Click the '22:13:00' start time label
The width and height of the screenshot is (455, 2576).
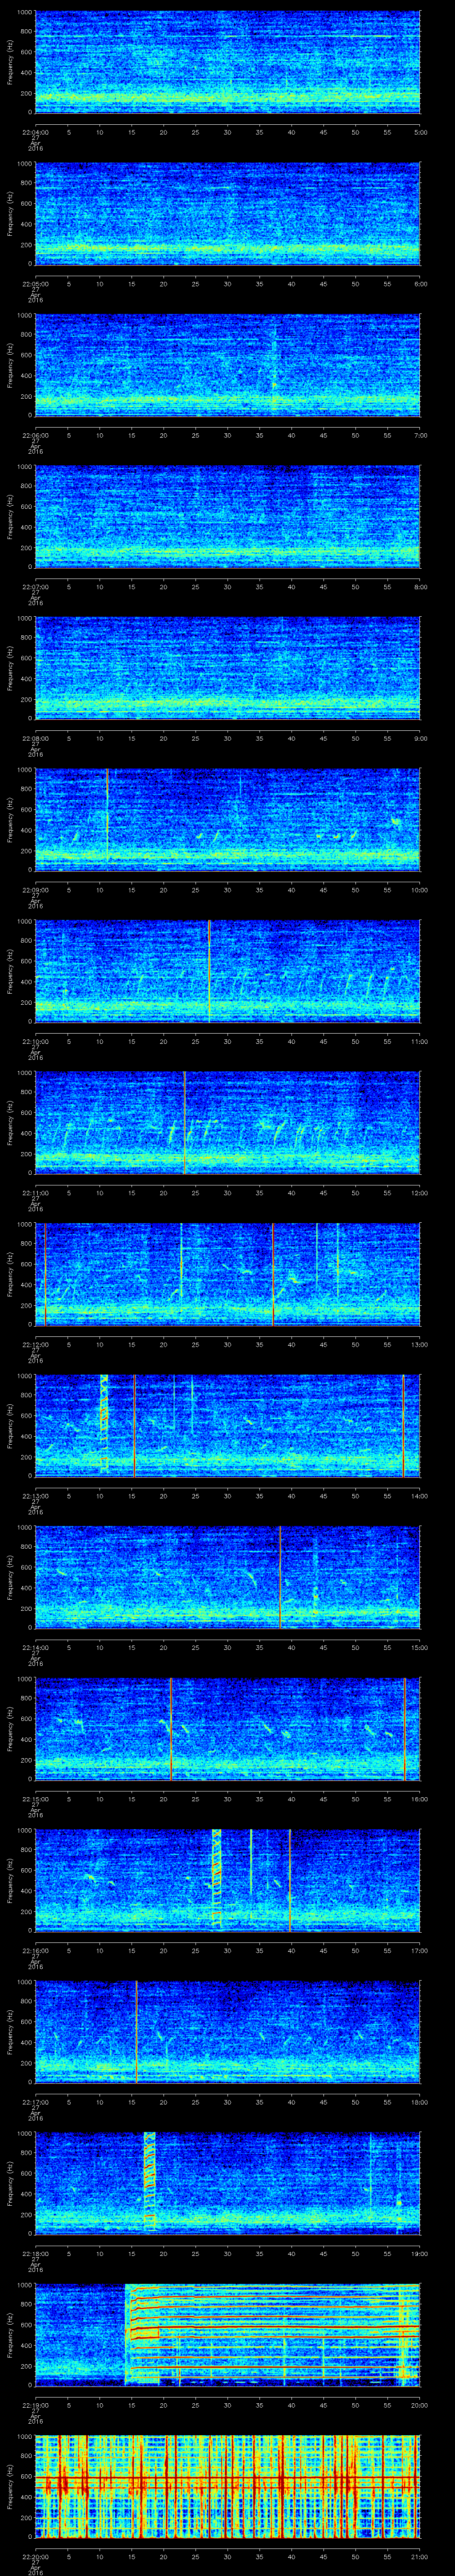35,1495
